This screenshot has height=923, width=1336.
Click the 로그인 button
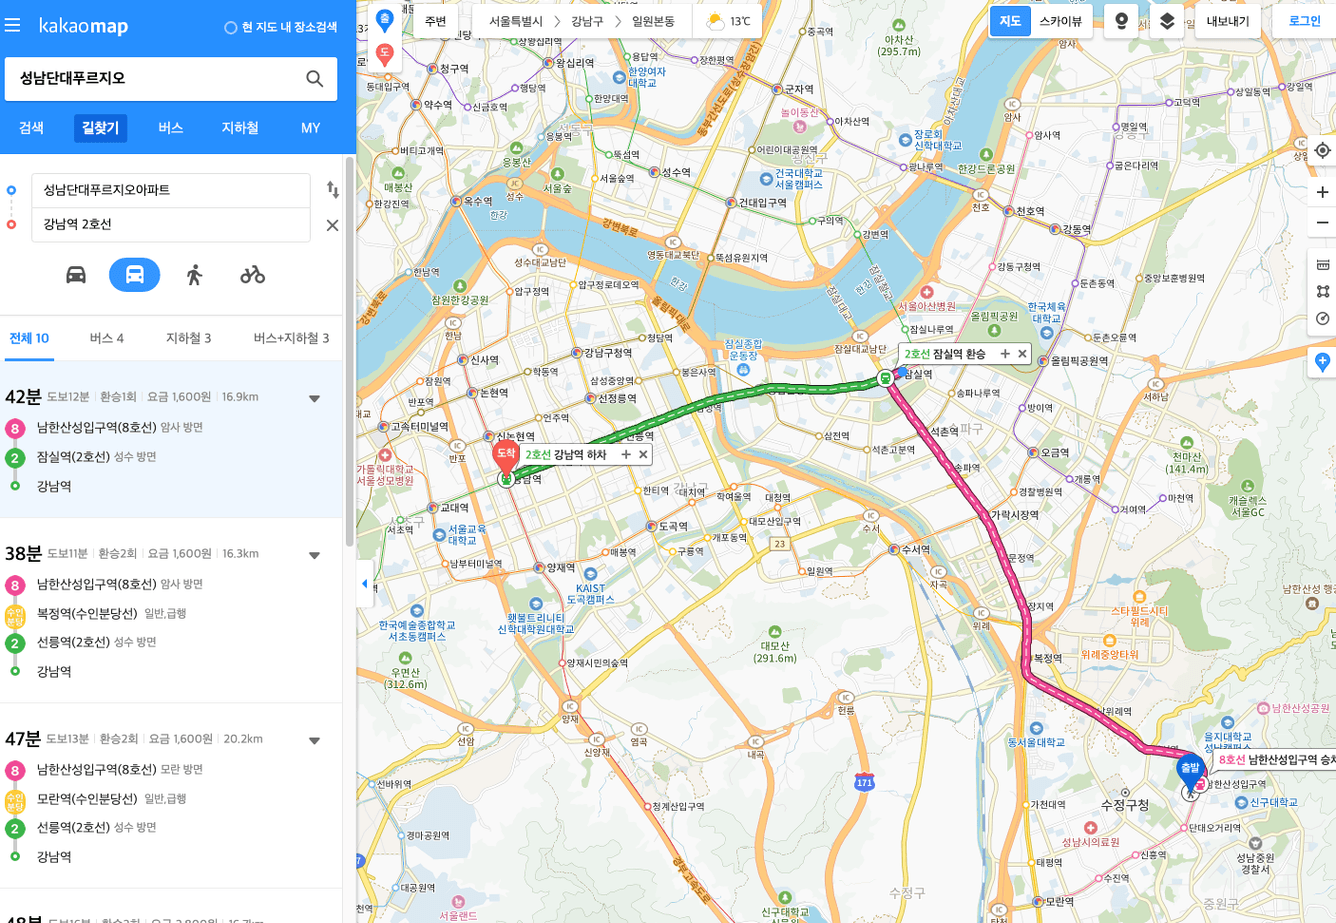(x=1304, y=21)
